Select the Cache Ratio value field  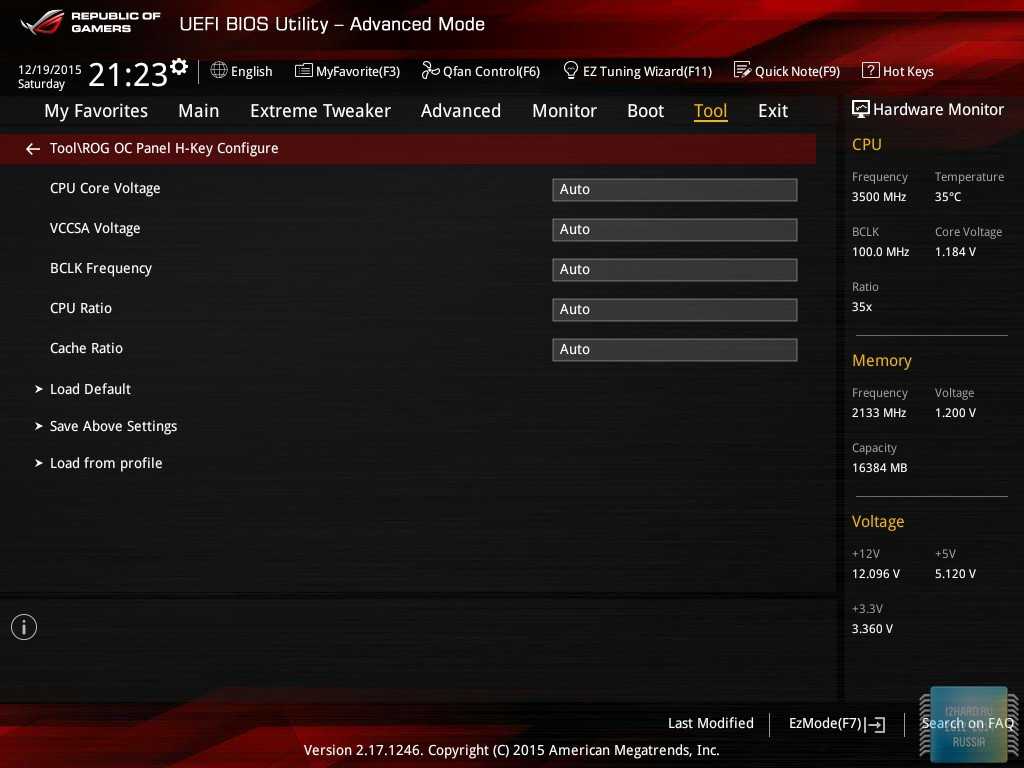coord(674,349)
